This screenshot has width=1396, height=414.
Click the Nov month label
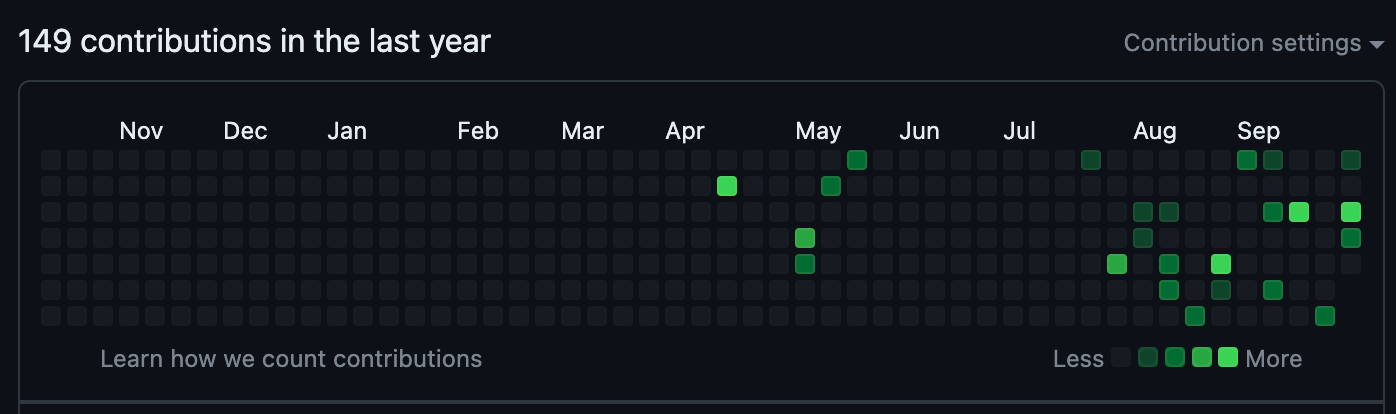[x=141, y=131]
